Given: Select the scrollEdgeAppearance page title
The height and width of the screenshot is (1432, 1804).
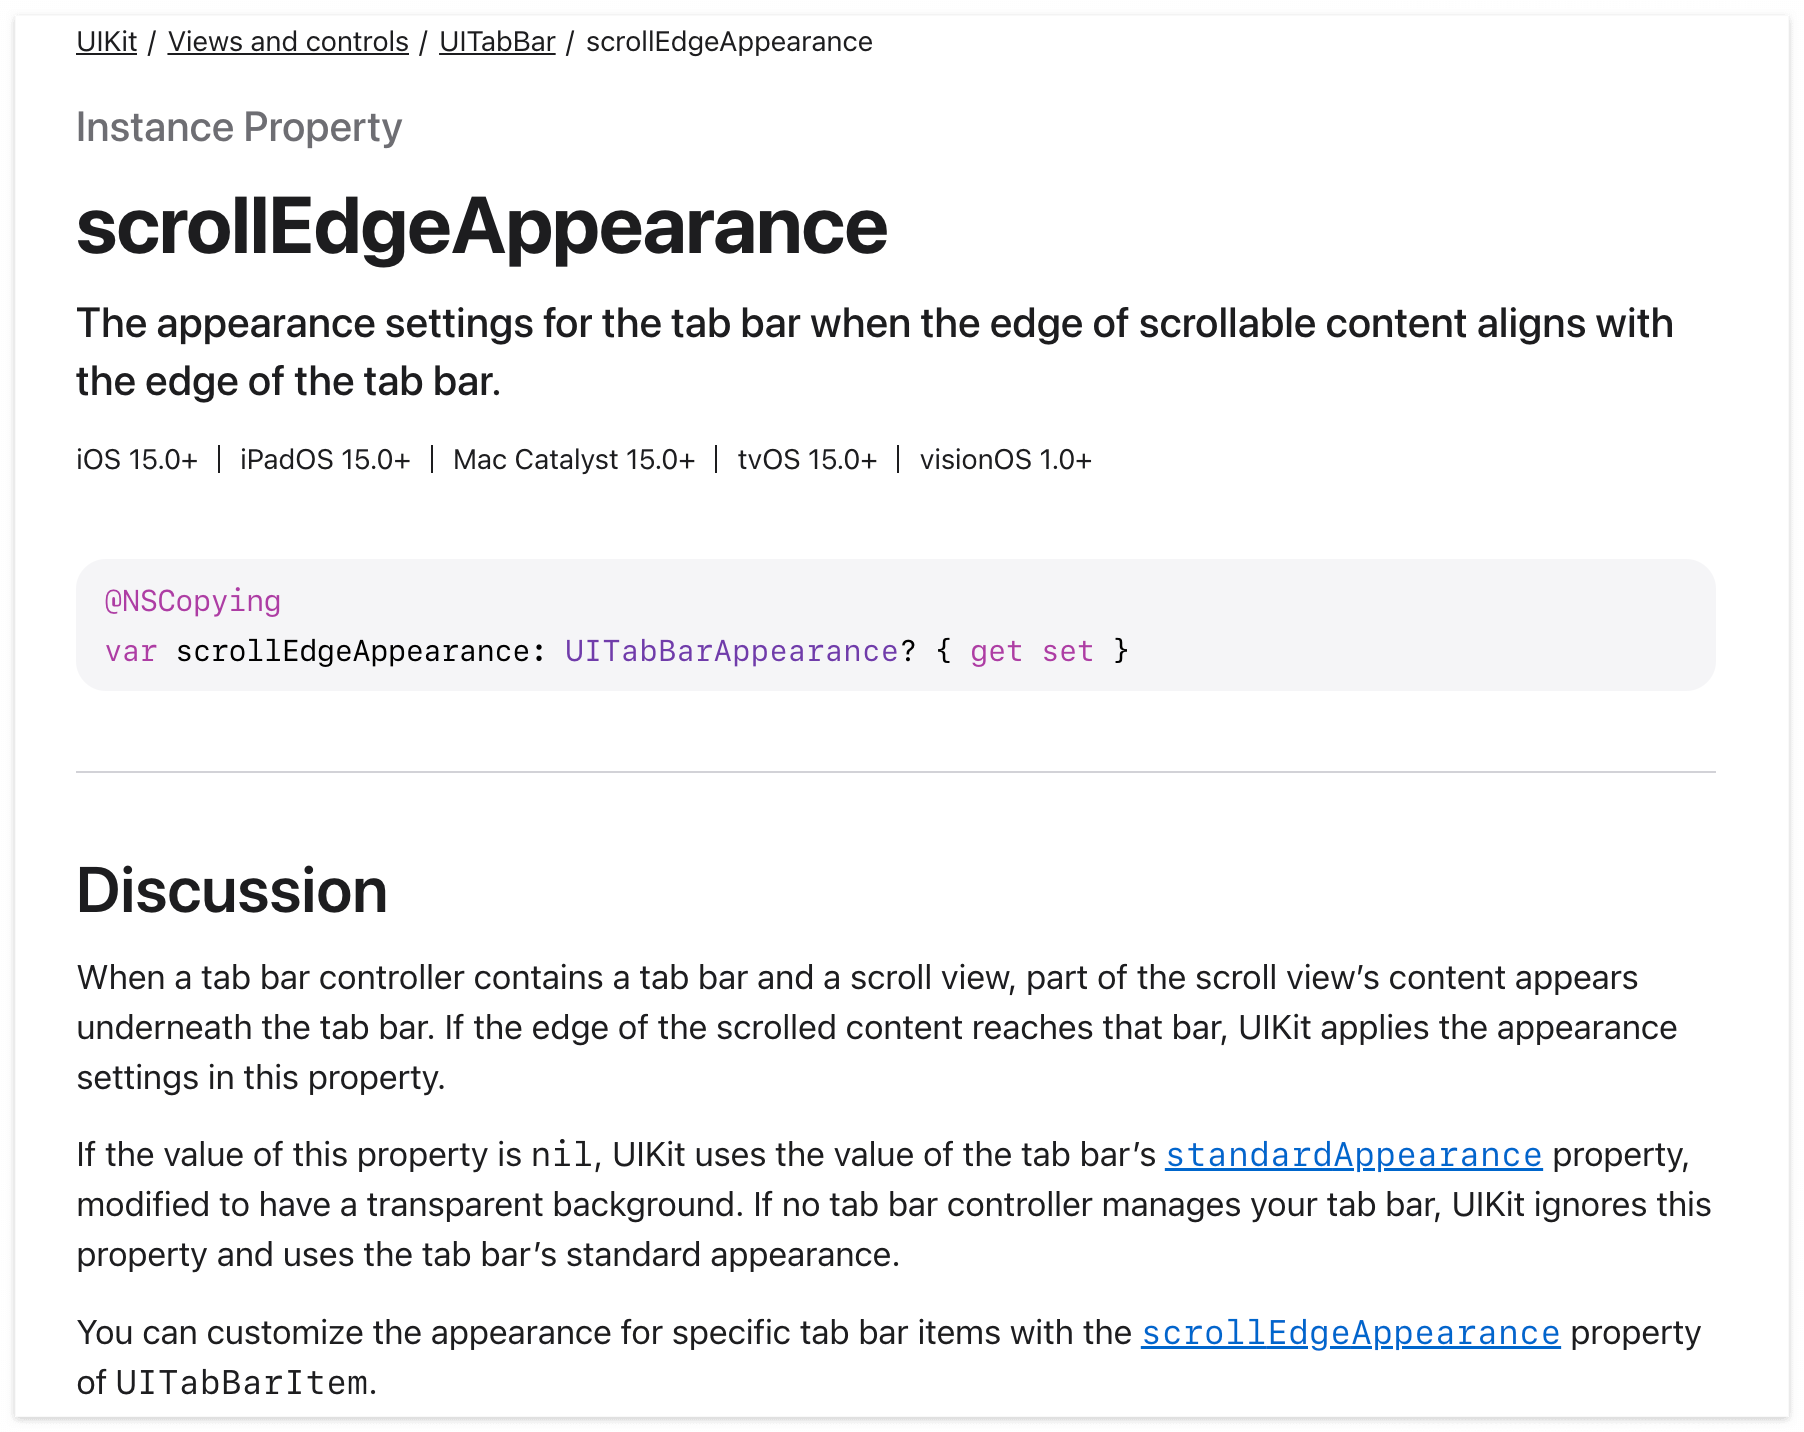Looking at the screenshot, I should pos(482,226).
